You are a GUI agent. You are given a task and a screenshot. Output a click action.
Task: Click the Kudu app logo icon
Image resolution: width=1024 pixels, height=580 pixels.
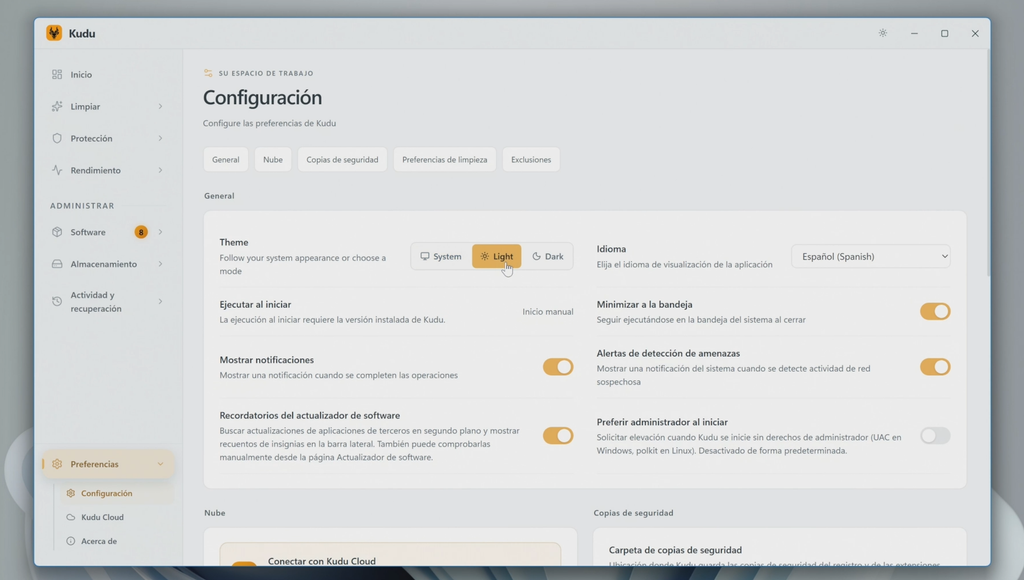[54, 33]
